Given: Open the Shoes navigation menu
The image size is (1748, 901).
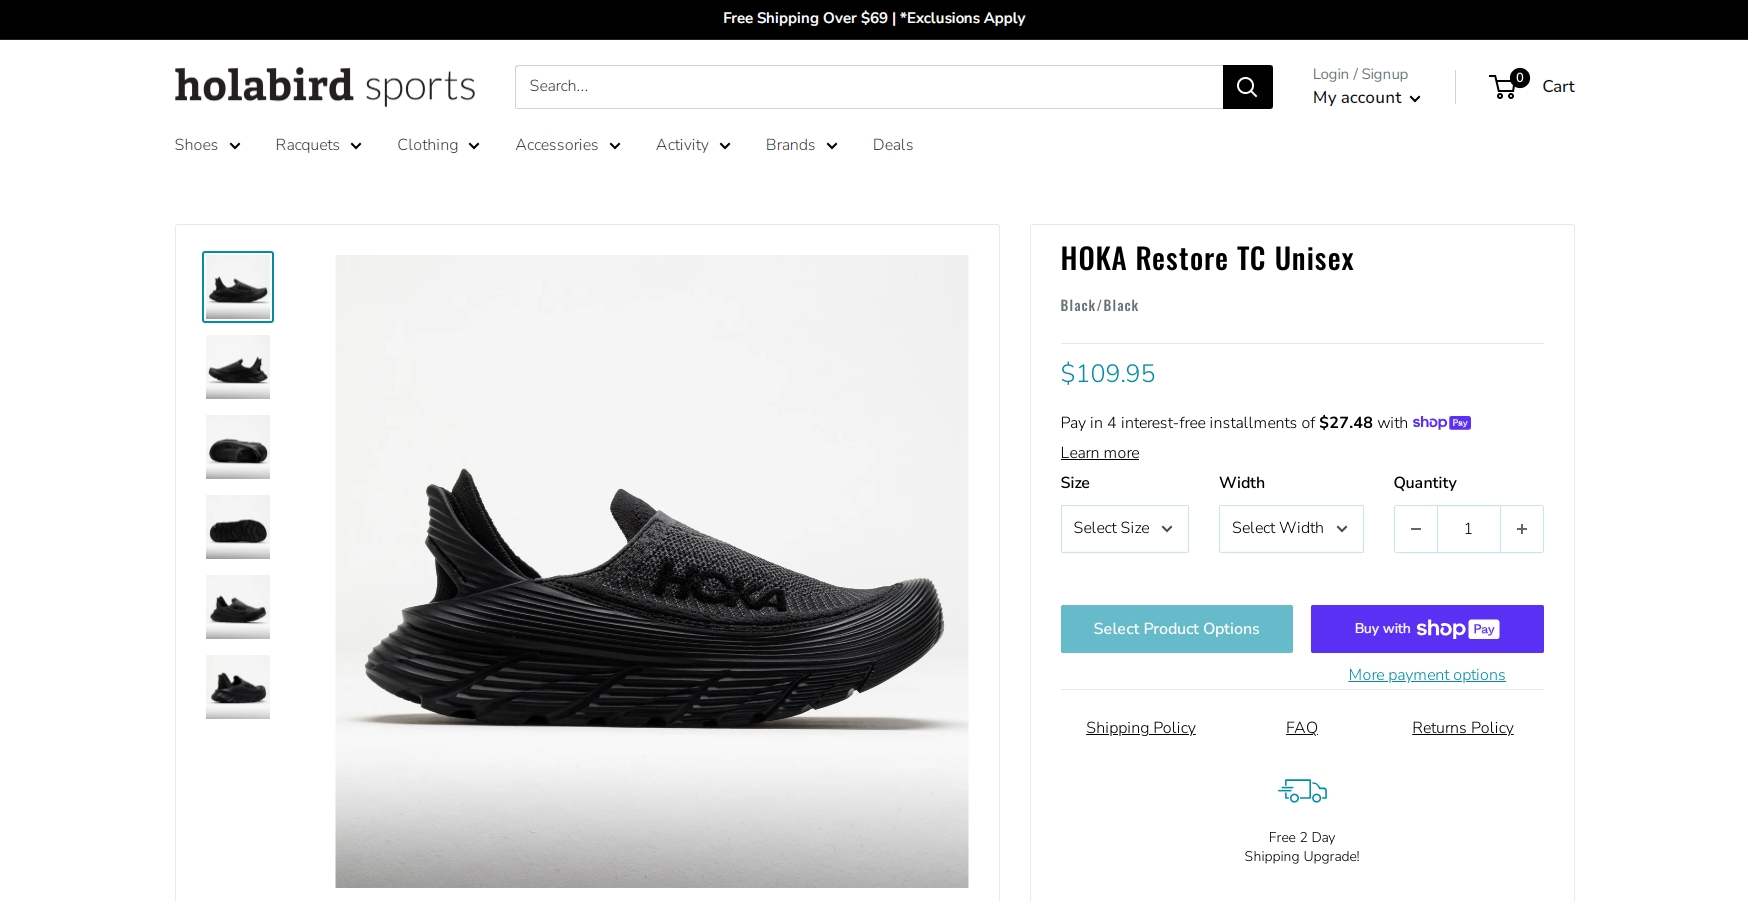Looking at the screenshot, I should (207, 145).
